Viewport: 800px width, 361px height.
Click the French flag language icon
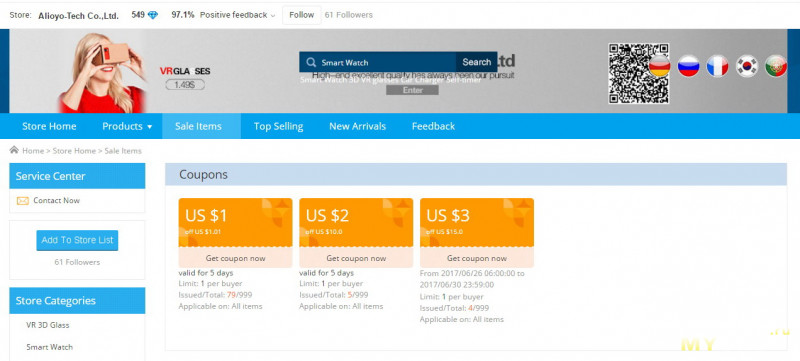tap(717, 66)
